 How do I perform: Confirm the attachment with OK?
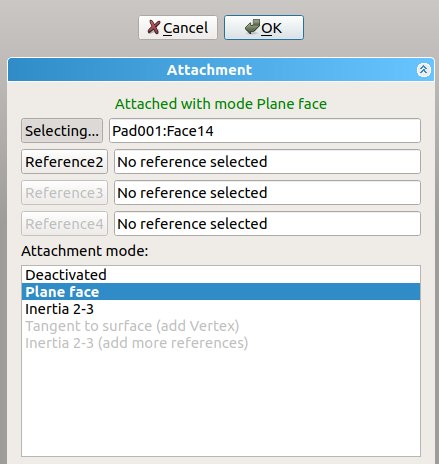(x=264, y=28)
